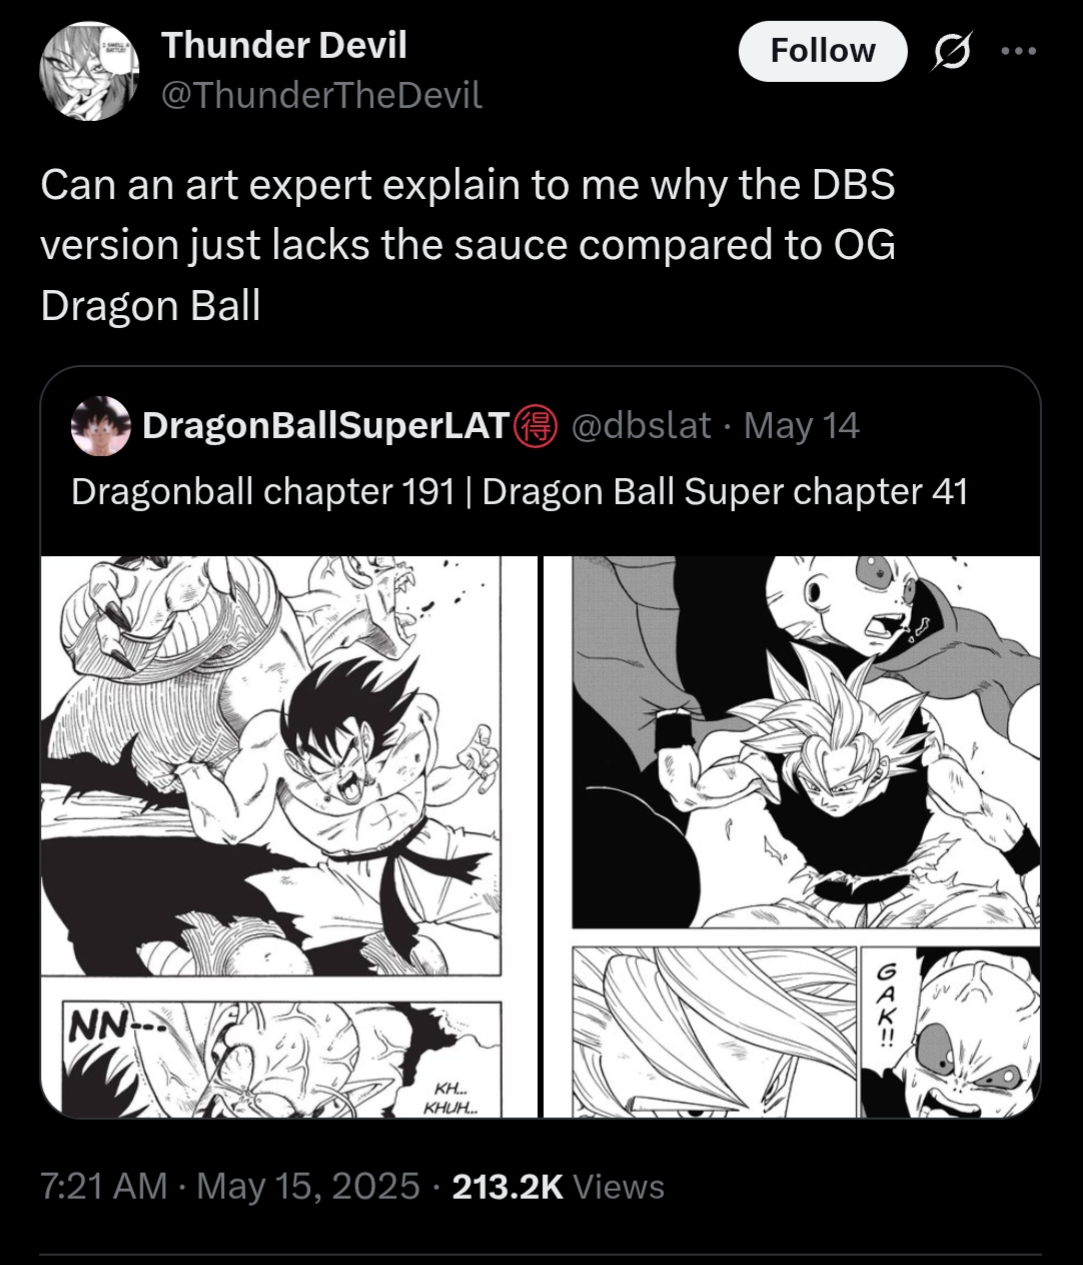The height and width of the screenshot is (1265, 1083).
Task: Click the red kanji badge icon
Action: point(536,427)
